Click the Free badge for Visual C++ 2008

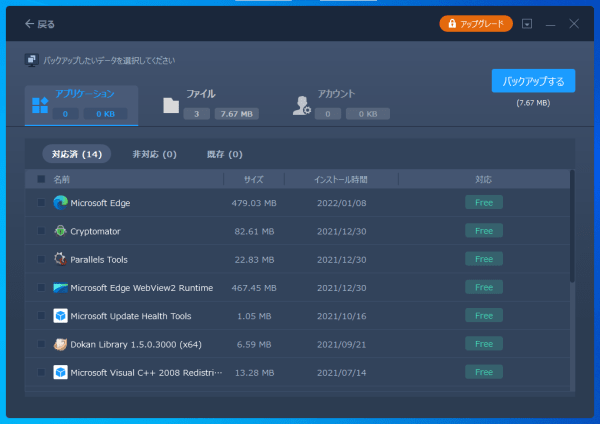pyautogui.click(x=484, y=372)
